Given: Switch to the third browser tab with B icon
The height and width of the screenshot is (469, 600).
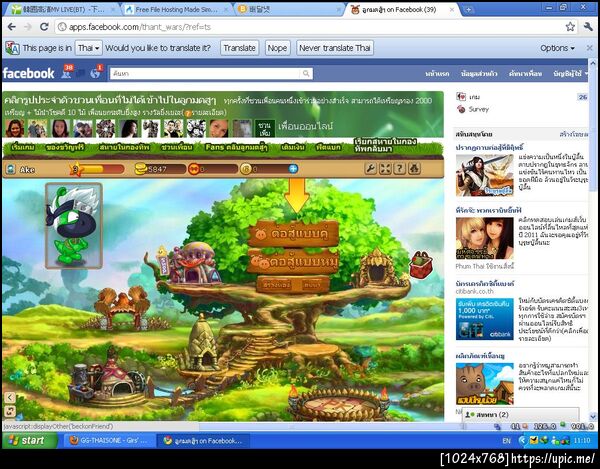Looking at the screenshot, I should pos(289,10).
